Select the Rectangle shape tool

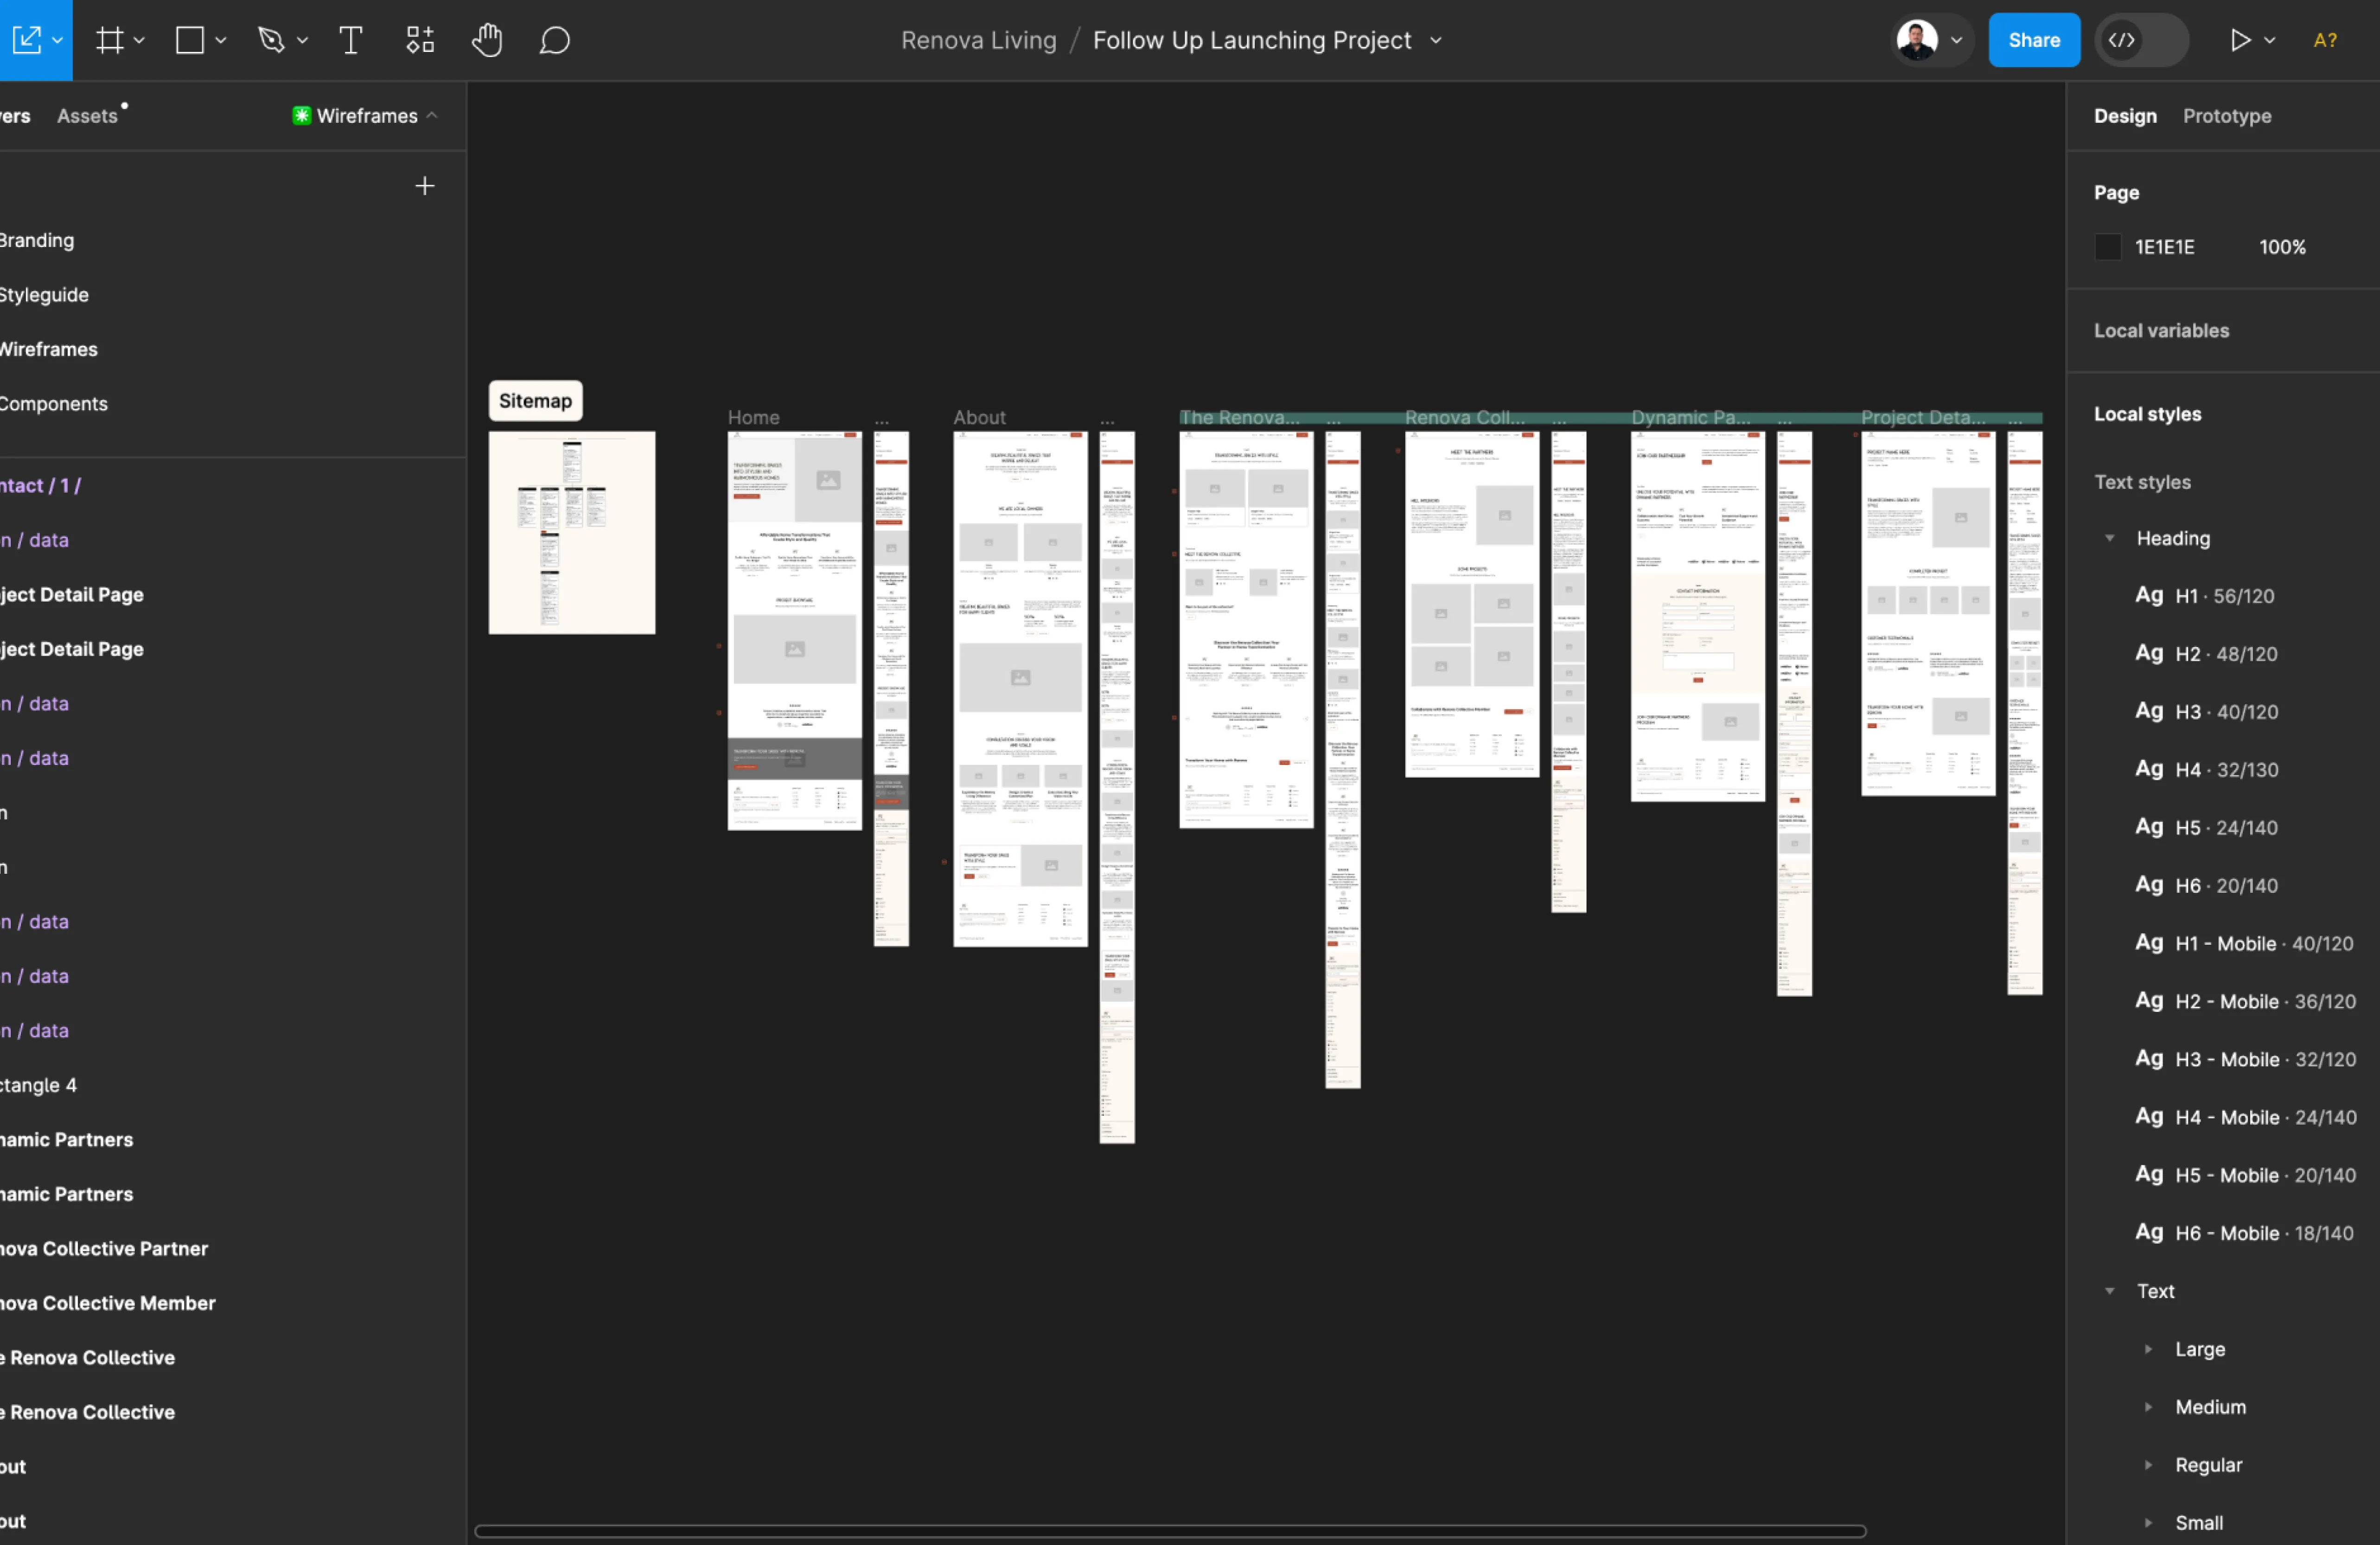pos(190,40)
